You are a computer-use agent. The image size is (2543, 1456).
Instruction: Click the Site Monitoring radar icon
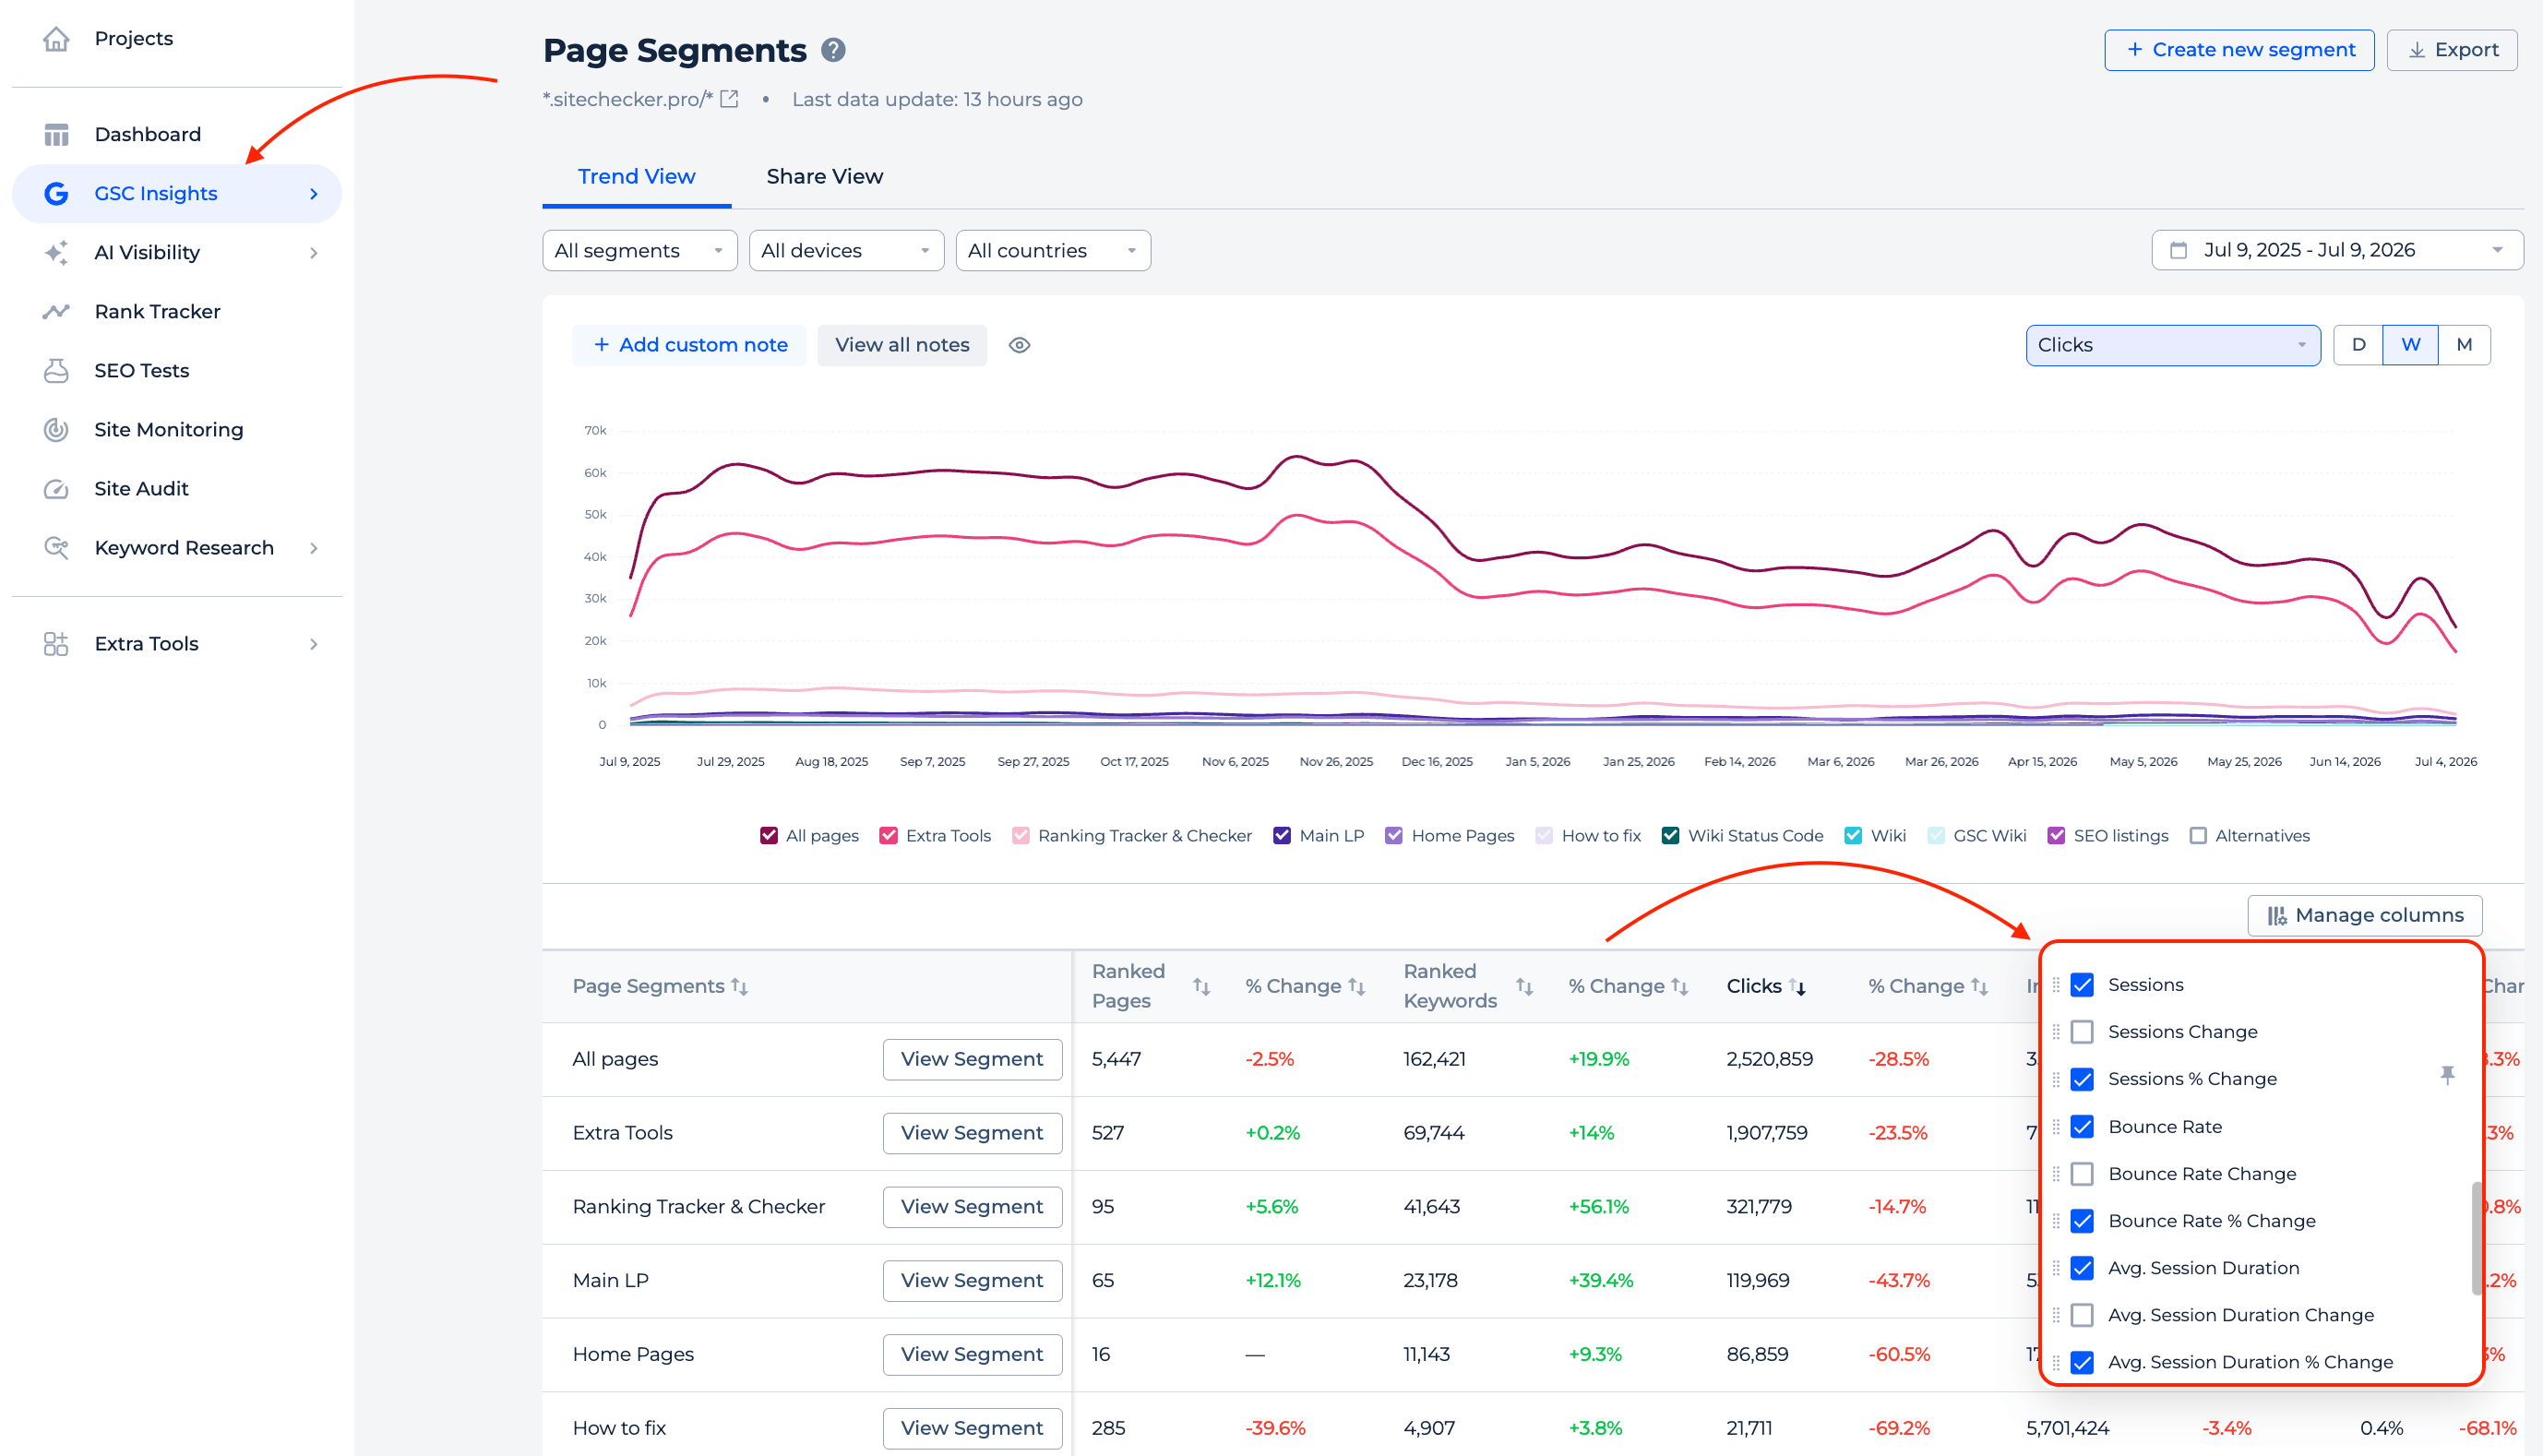[56, 429]
